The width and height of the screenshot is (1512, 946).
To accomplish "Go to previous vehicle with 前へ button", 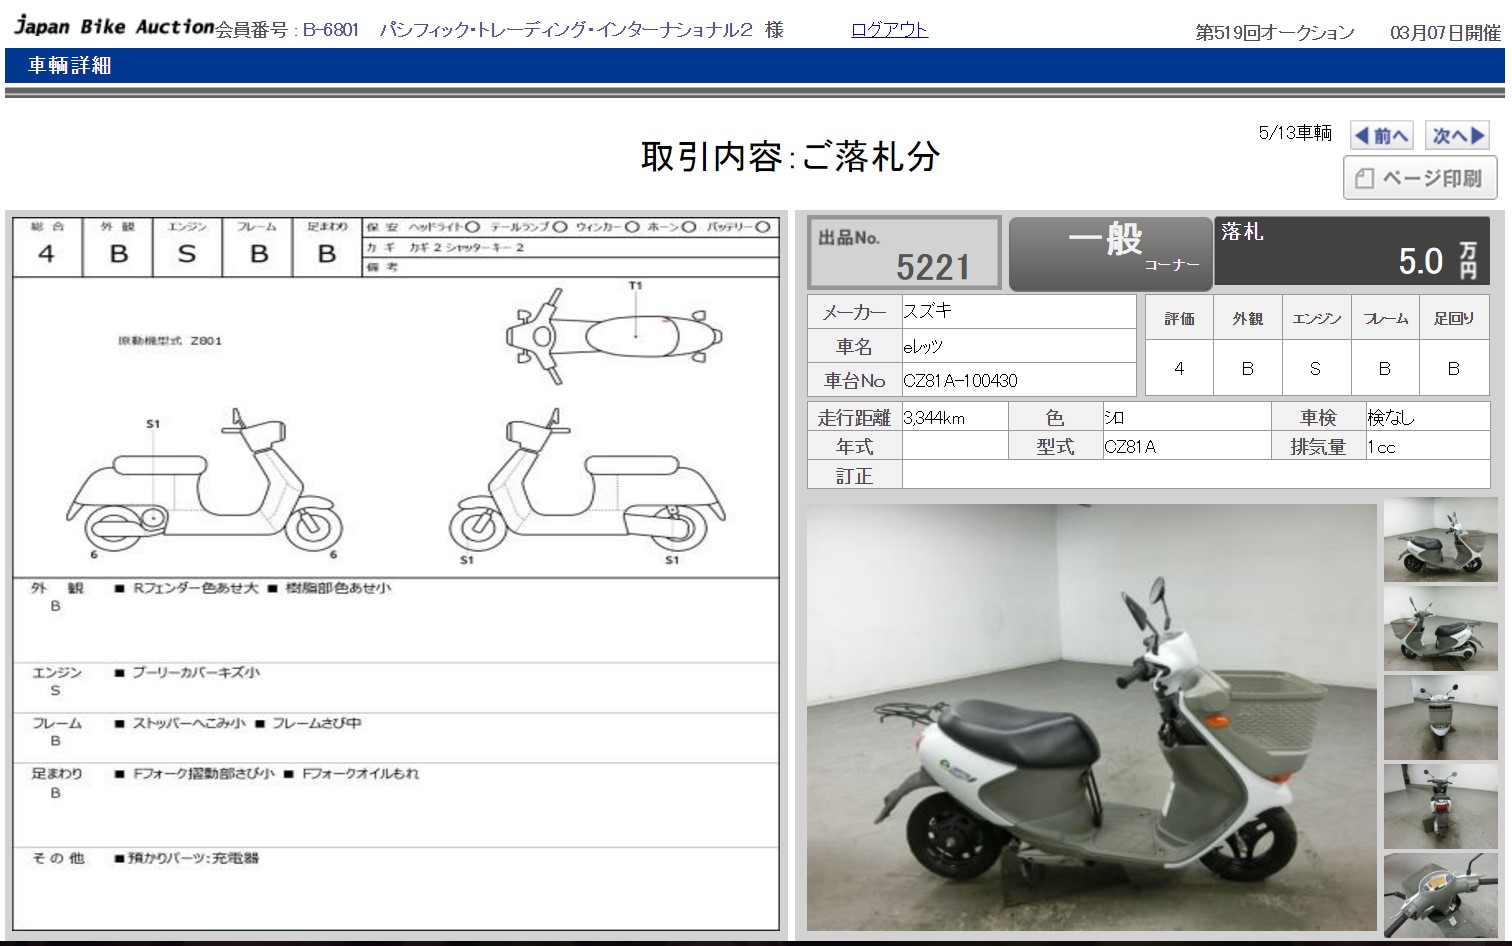I will click(x=1382, y=135).
